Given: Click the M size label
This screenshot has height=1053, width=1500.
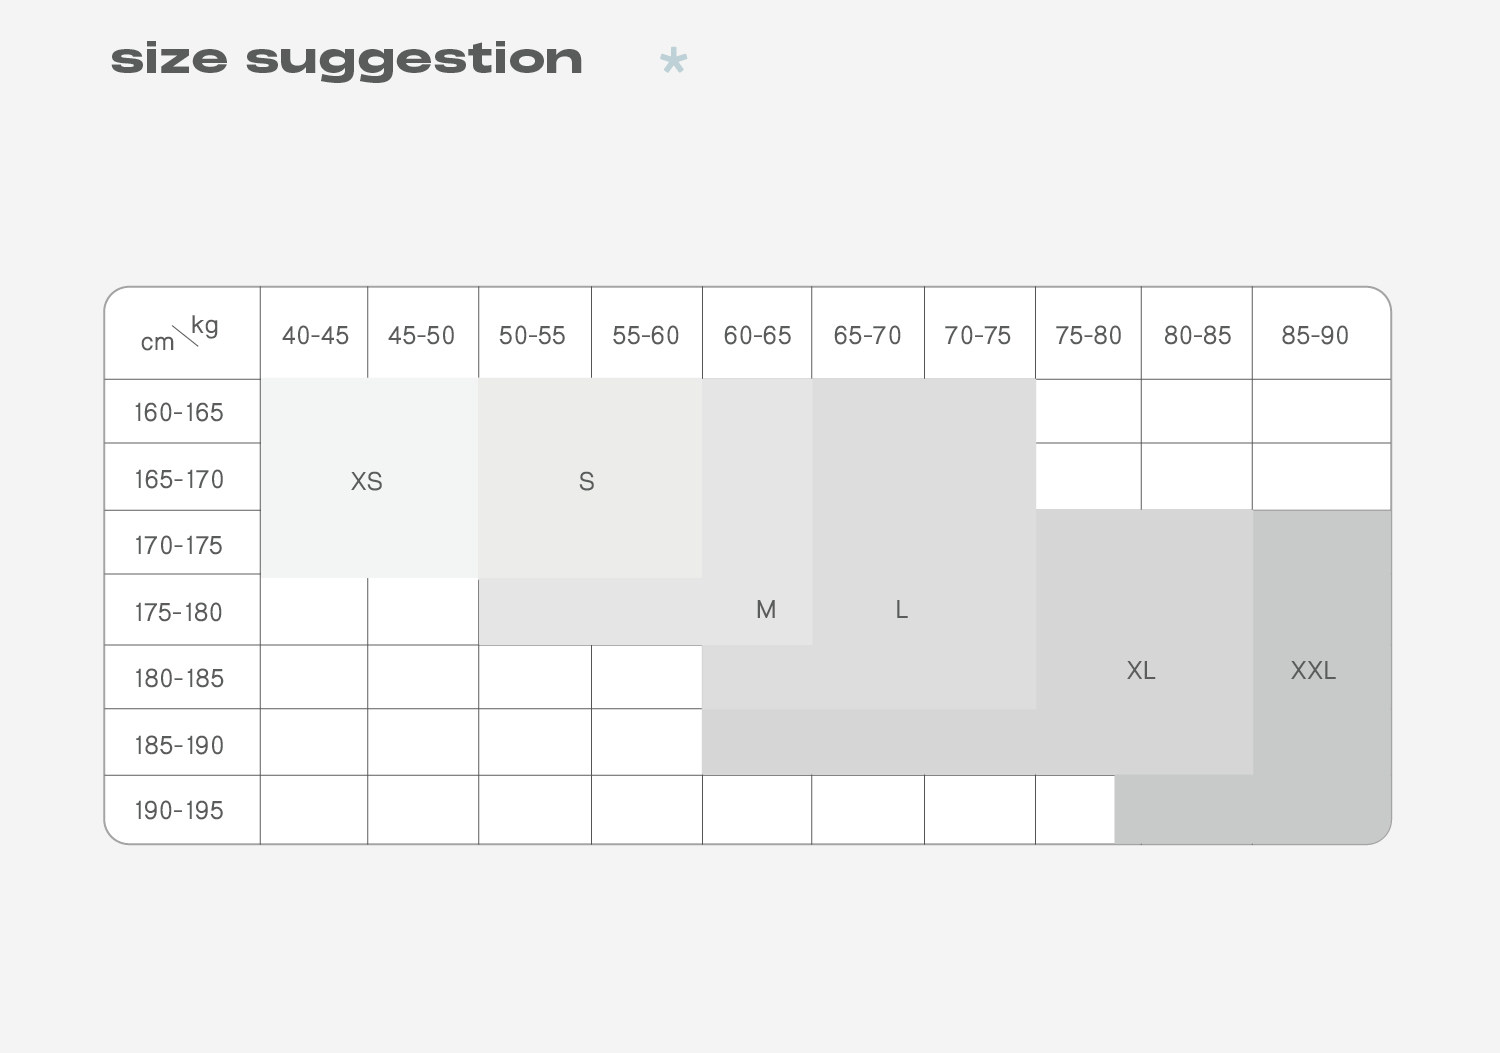Looking at the screenshot, I should click(x=766, y=609).
